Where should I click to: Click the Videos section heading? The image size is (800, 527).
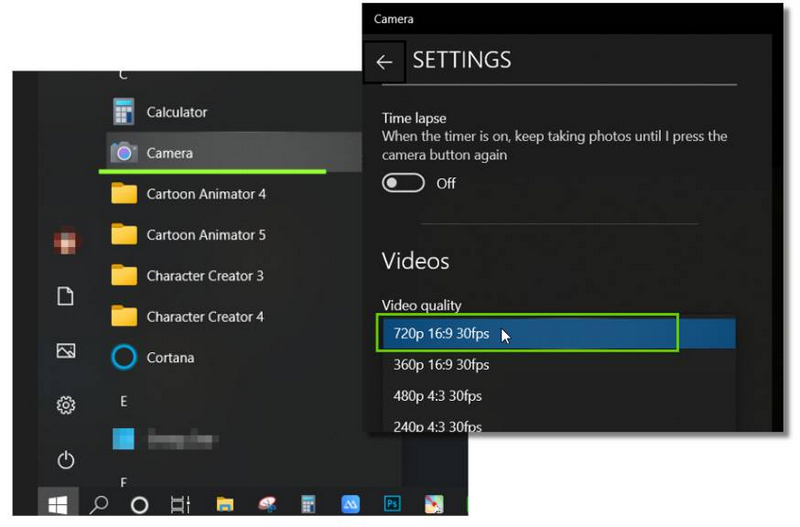click(415, 261)
